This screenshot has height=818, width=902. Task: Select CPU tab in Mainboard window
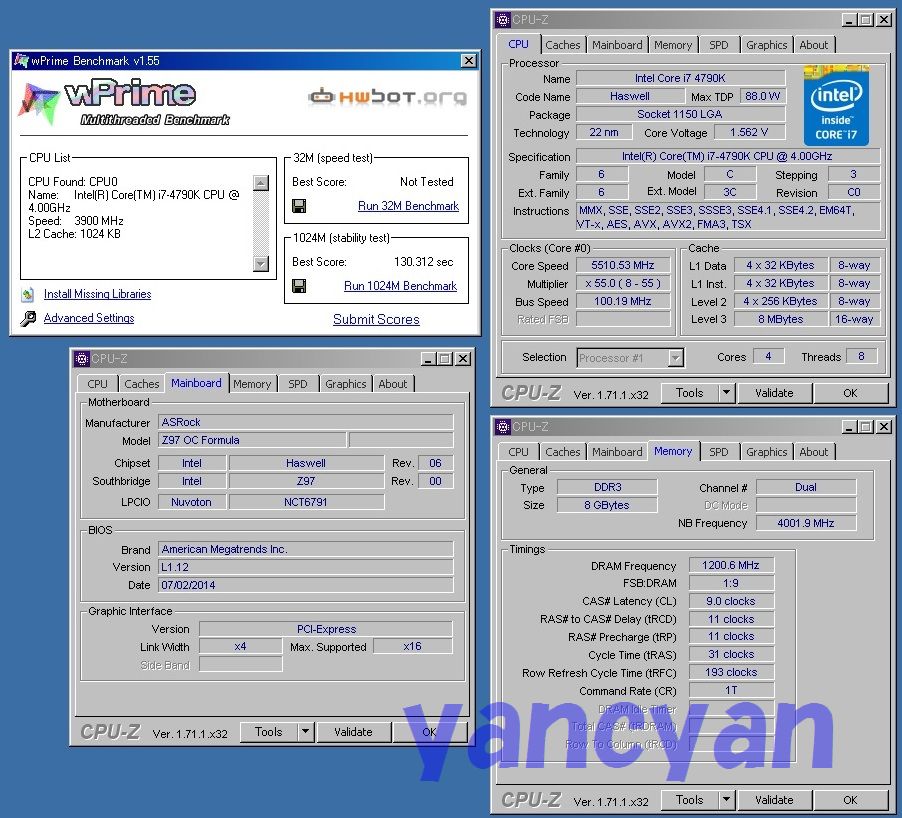coord(97,384)
